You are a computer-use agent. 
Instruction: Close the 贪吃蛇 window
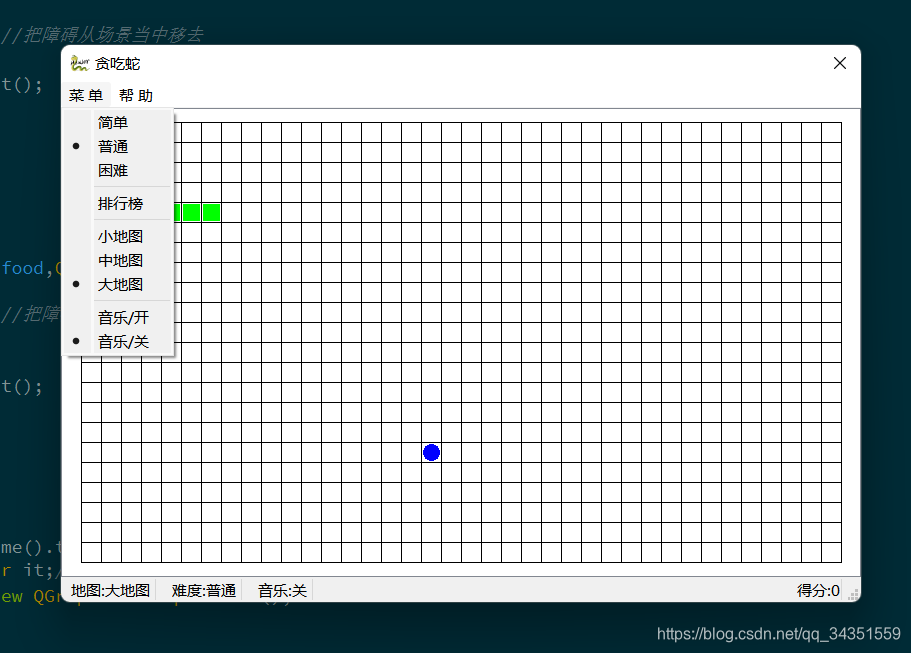coord(840,63)
